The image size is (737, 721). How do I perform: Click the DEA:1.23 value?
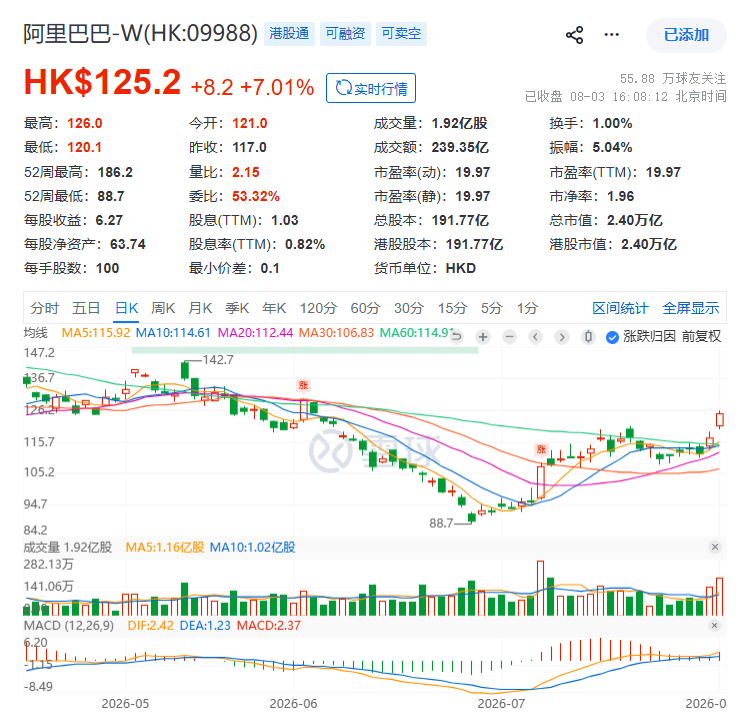click(x=205, y=626)
